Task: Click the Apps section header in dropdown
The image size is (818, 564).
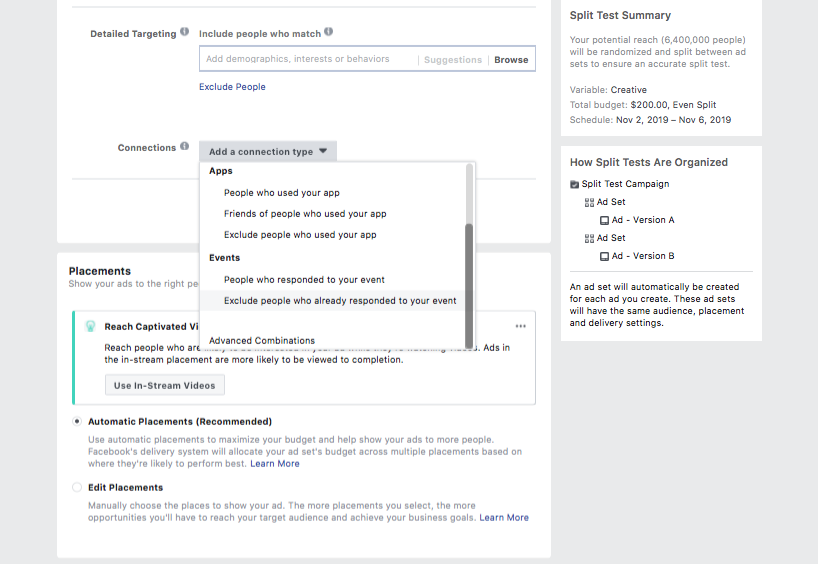Action: point(221,171)
